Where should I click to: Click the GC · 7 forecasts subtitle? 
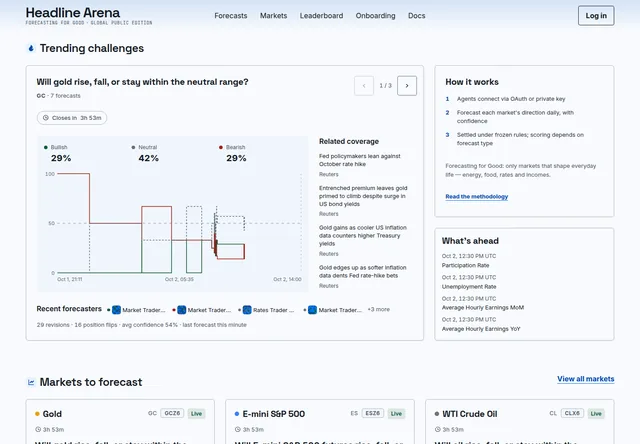[58, 96]
